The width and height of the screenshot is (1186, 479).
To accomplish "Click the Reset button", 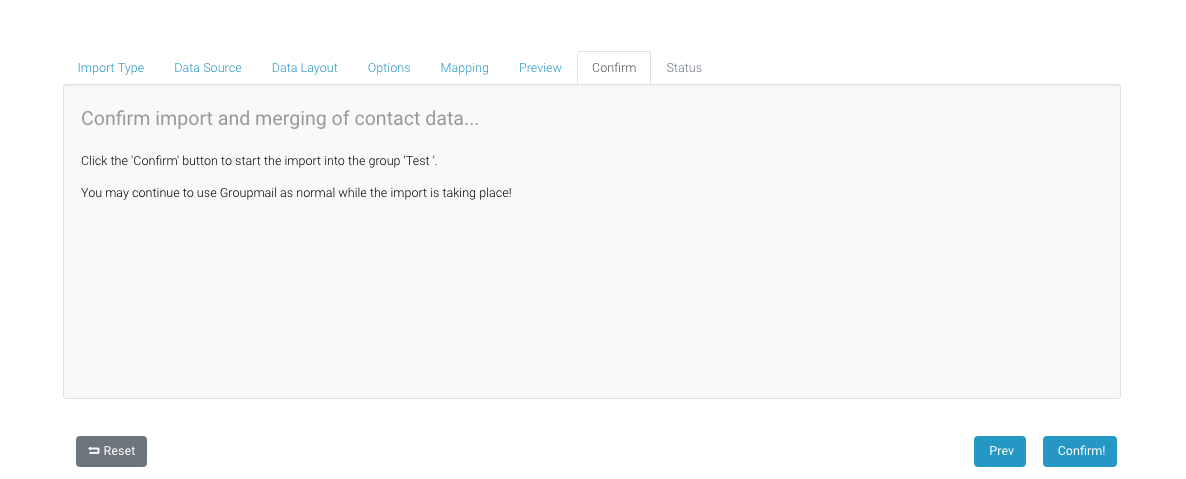I will (x=111, y=451).
